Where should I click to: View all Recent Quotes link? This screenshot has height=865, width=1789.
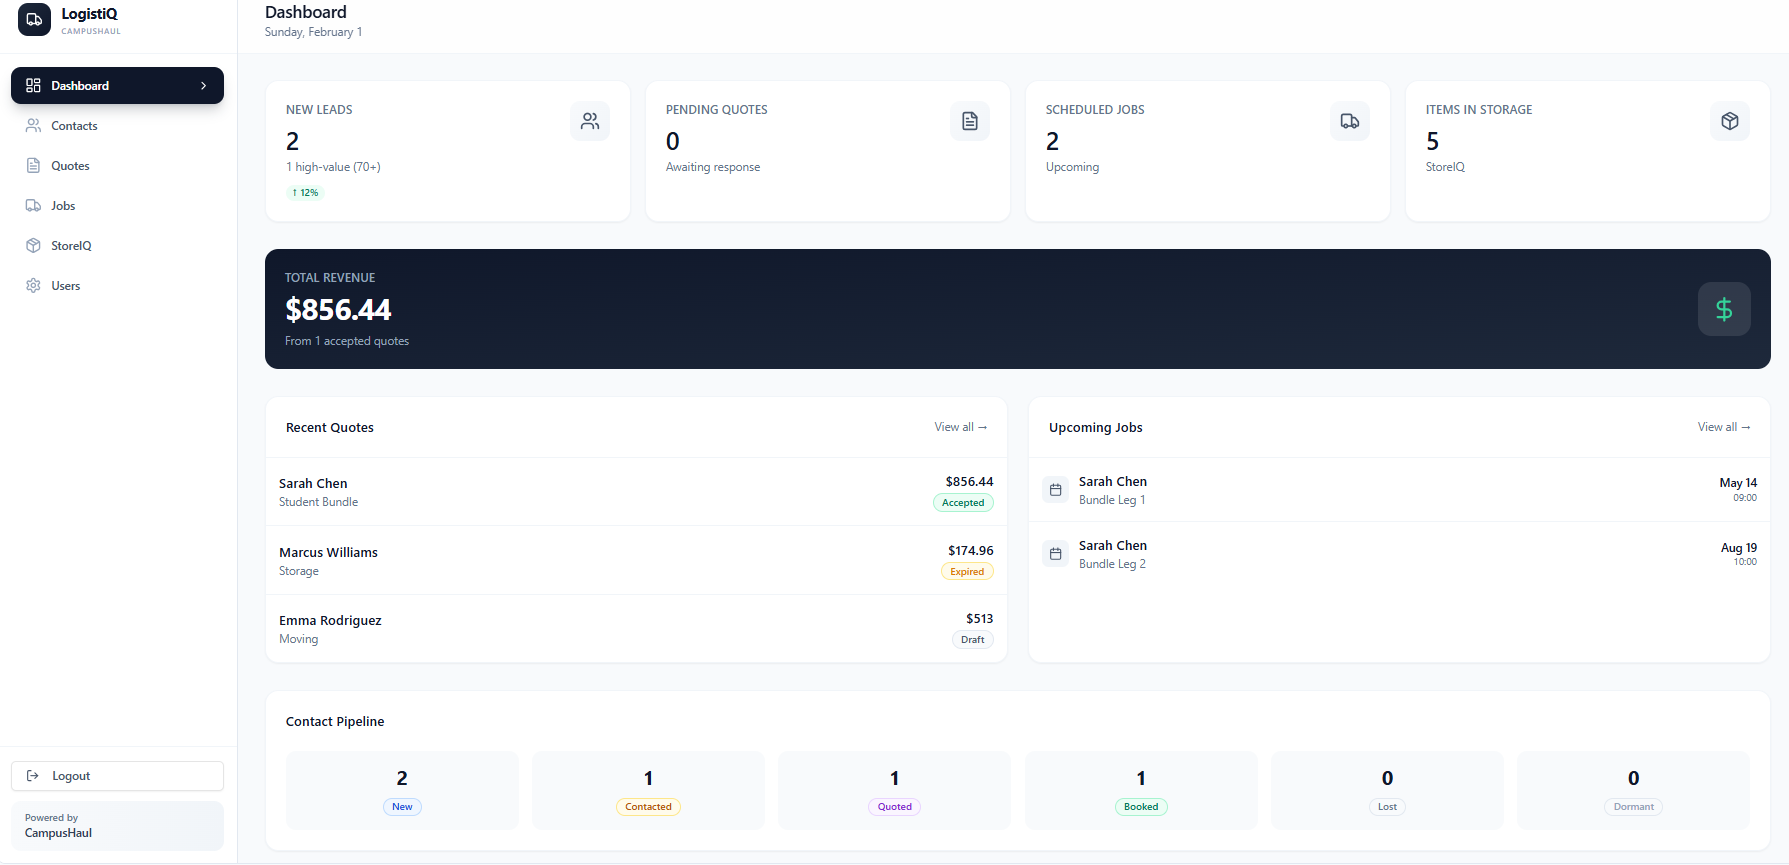pyautogui.click(x=960, y=427)
